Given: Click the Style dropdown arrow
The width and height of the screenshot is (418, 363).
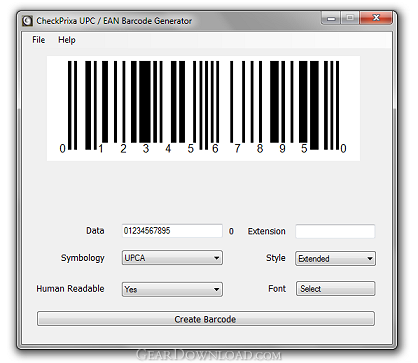Looking at the screenshot, I should pyautogui.click(x=370, y=259).
